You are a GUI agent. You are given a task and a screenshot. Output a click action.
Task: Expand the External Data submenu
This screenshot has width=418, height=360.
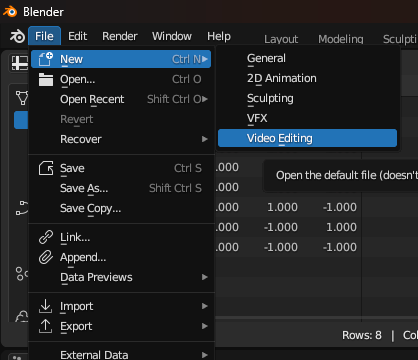121,354
